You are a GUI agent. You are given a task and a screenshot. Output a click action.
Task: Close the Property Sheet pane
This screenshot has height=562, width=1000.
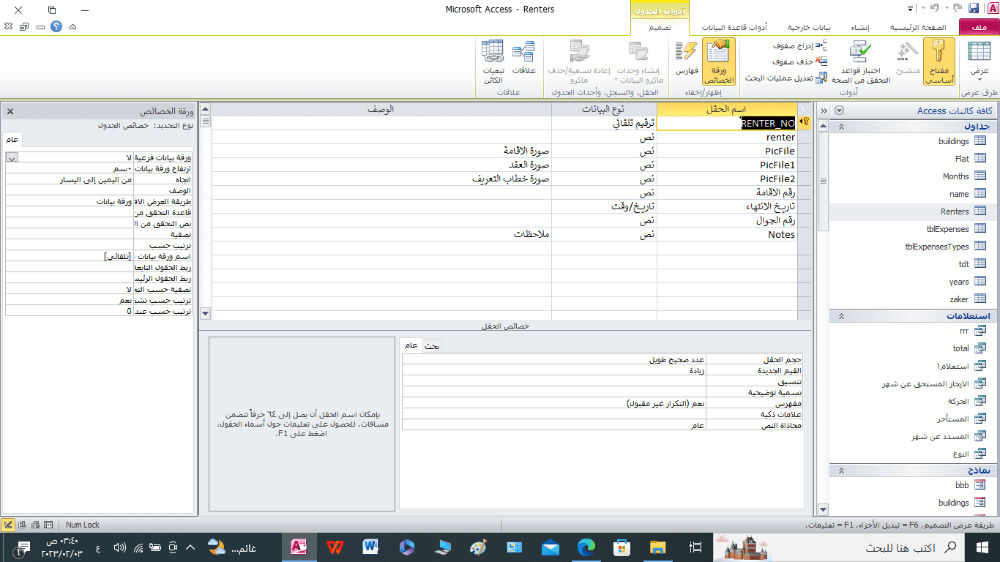coord(10,111)
